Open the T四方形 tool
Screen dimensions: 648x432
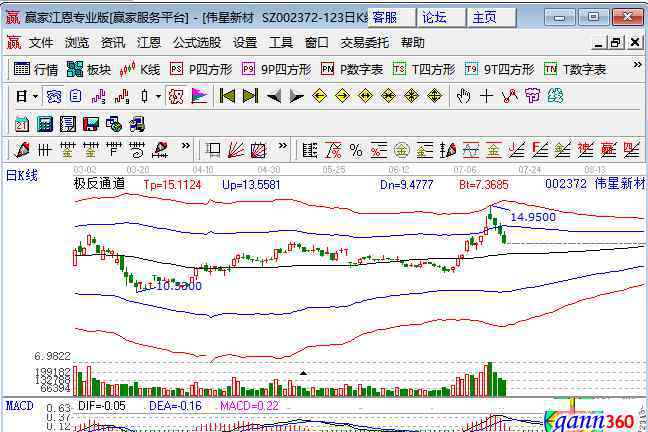424,69
